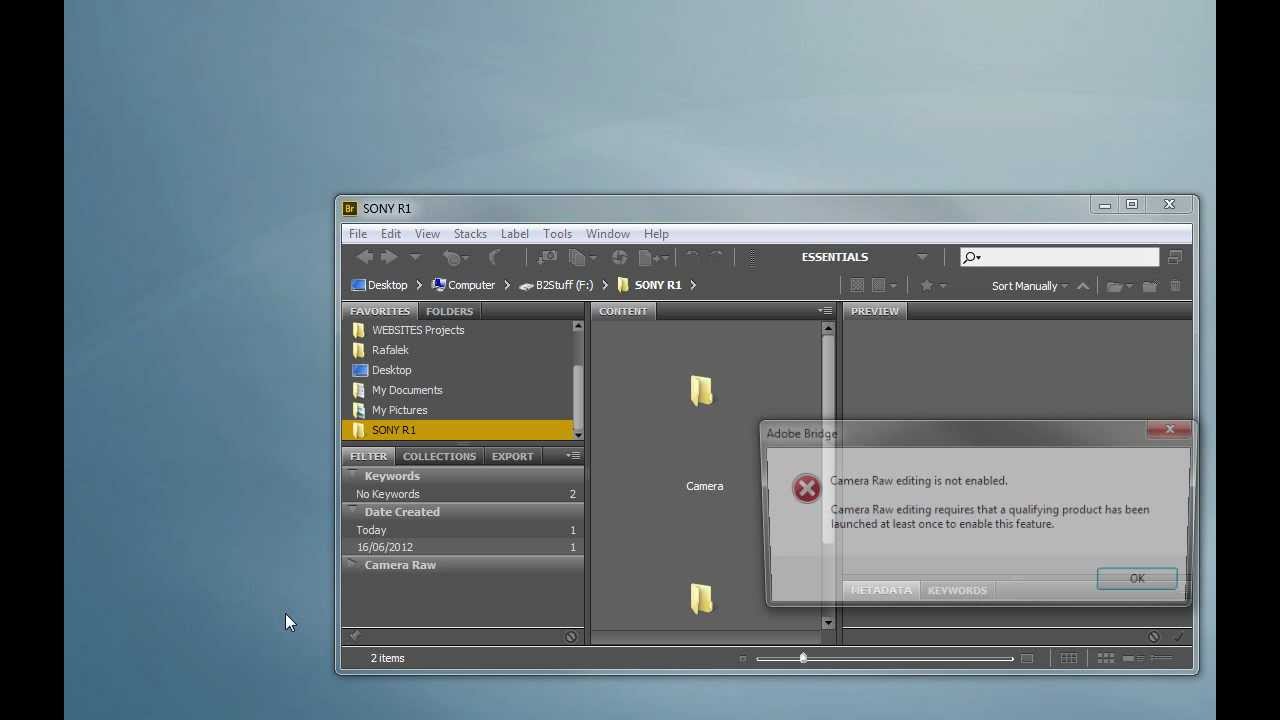Select the Camera folder thumbnail

coord(702,391)
